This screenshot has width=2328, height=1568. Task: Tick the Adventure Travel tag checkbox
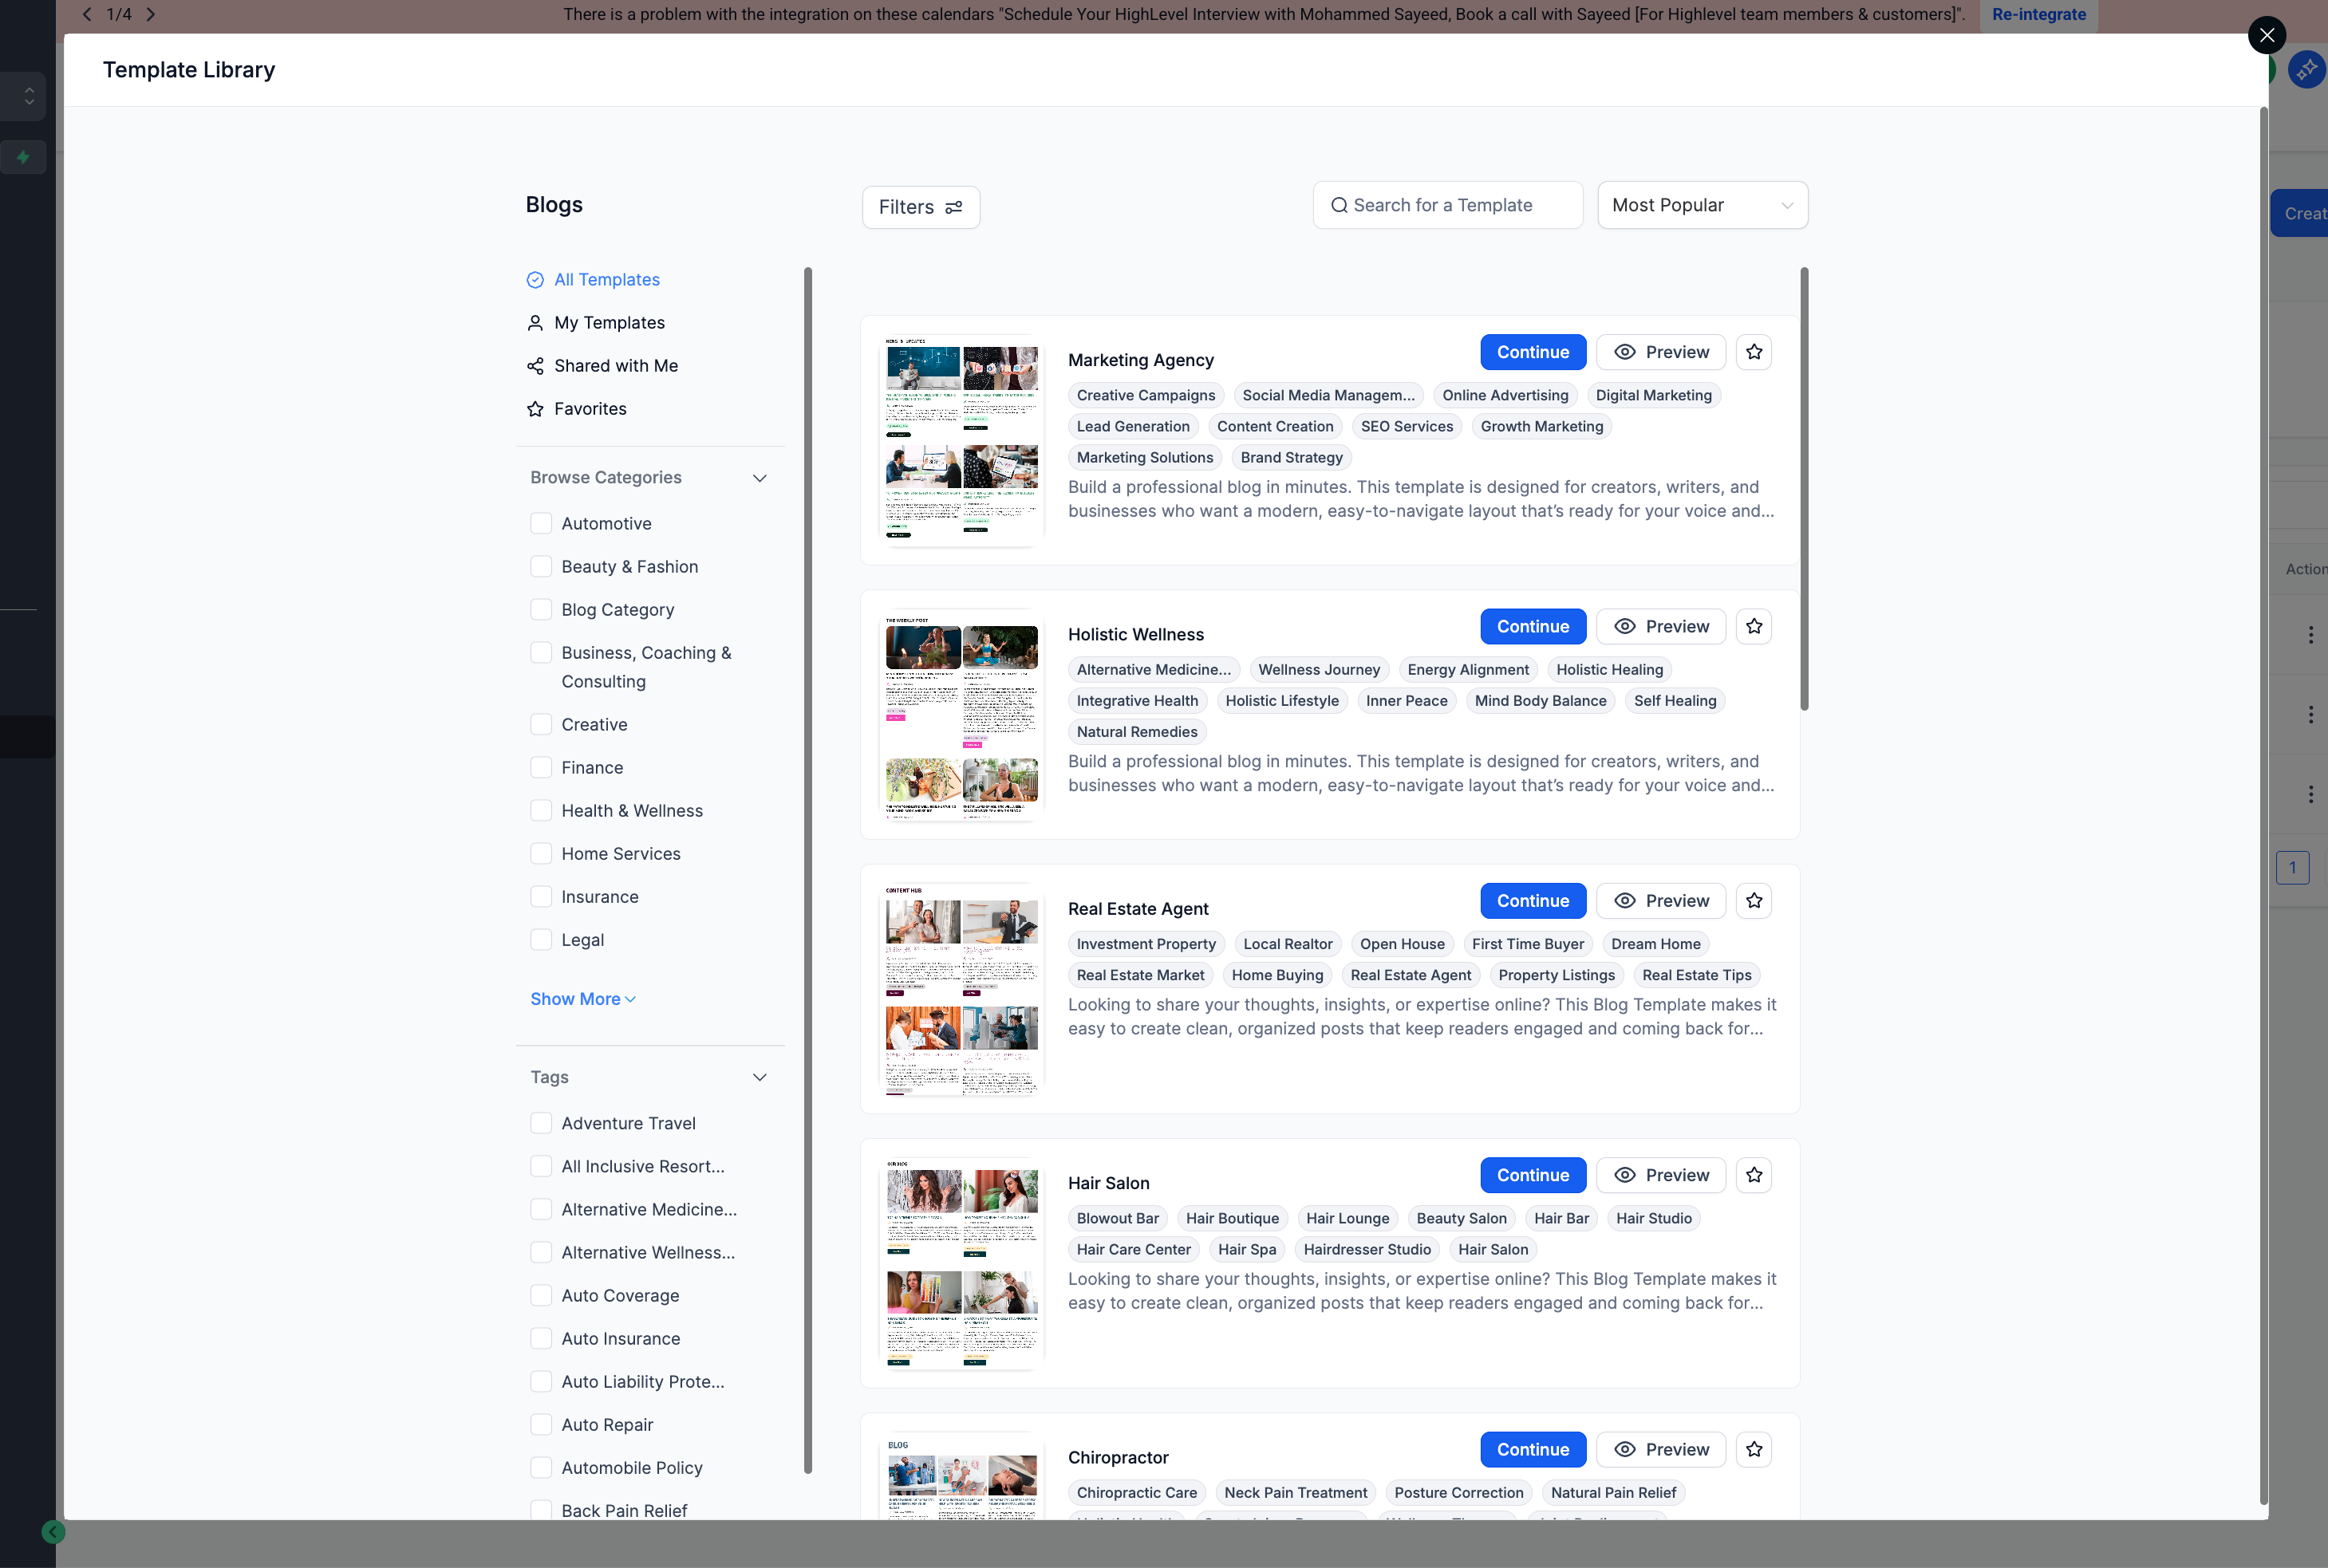541,1123
